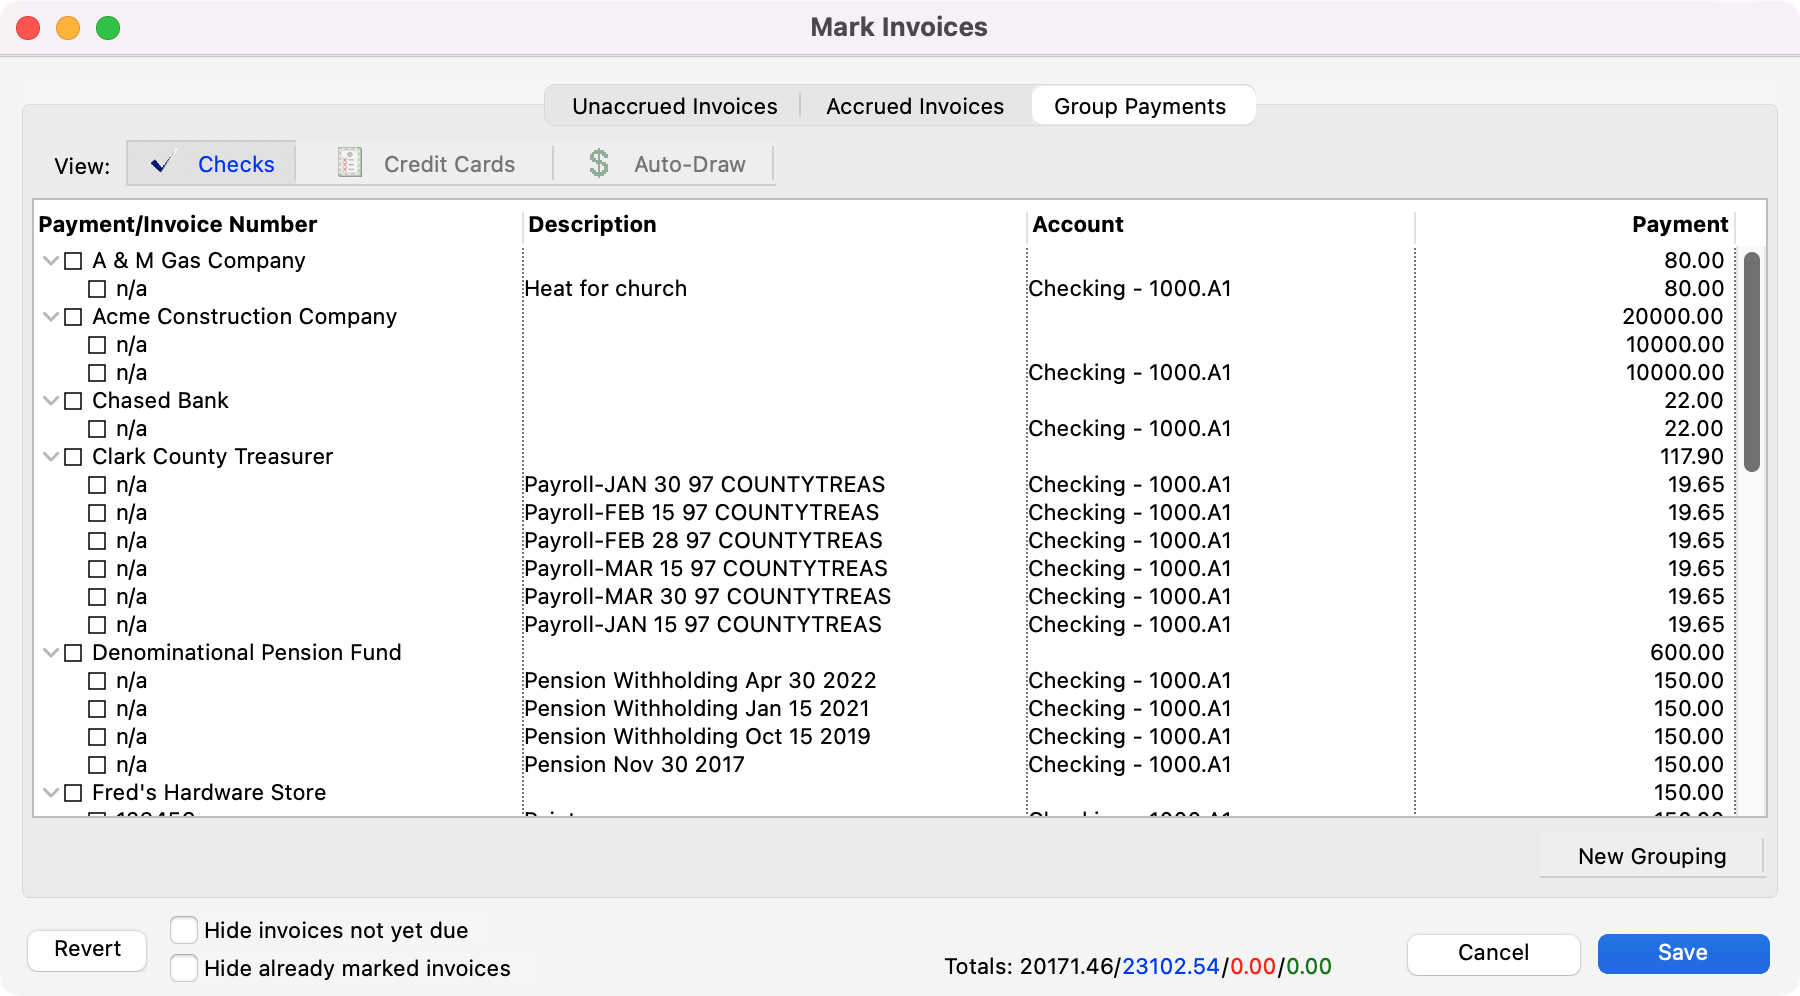
Task: Click the Checks checkmark icon
Action: coord(162,163)
